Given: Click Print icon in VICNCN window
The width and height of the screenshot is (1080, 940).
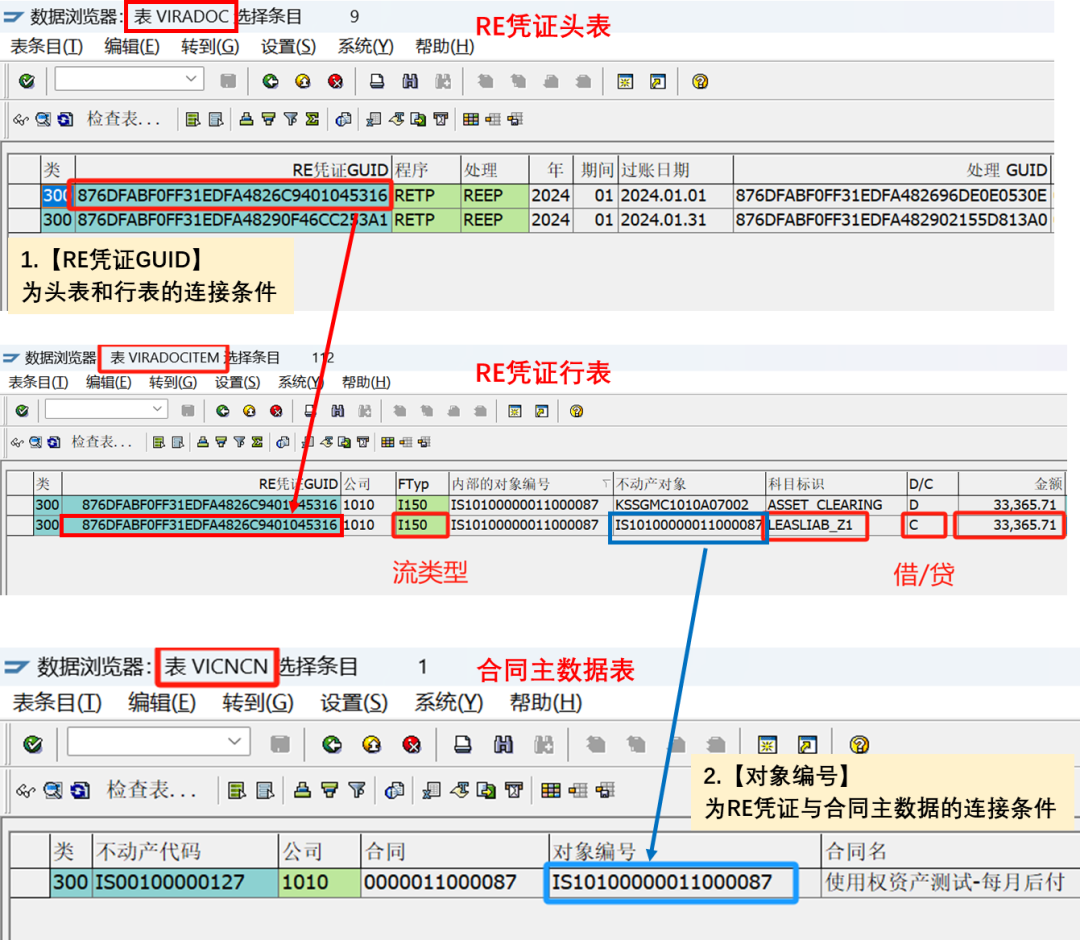Looking at the screenshot, I should (x=463, y=744).
